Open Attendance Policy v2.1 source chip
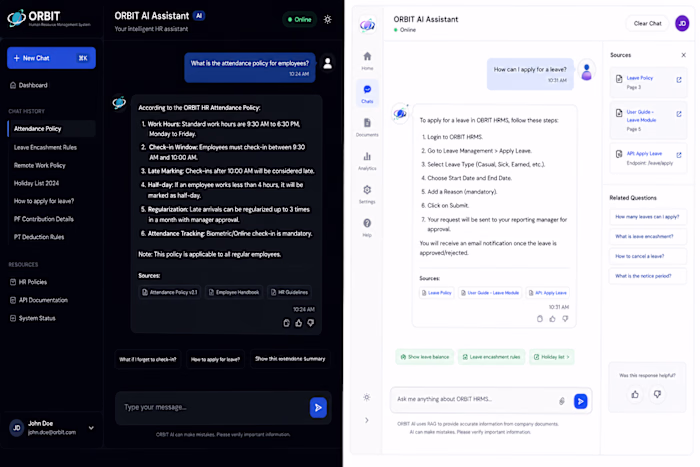 pyautogui.click(x=170, y=292)
